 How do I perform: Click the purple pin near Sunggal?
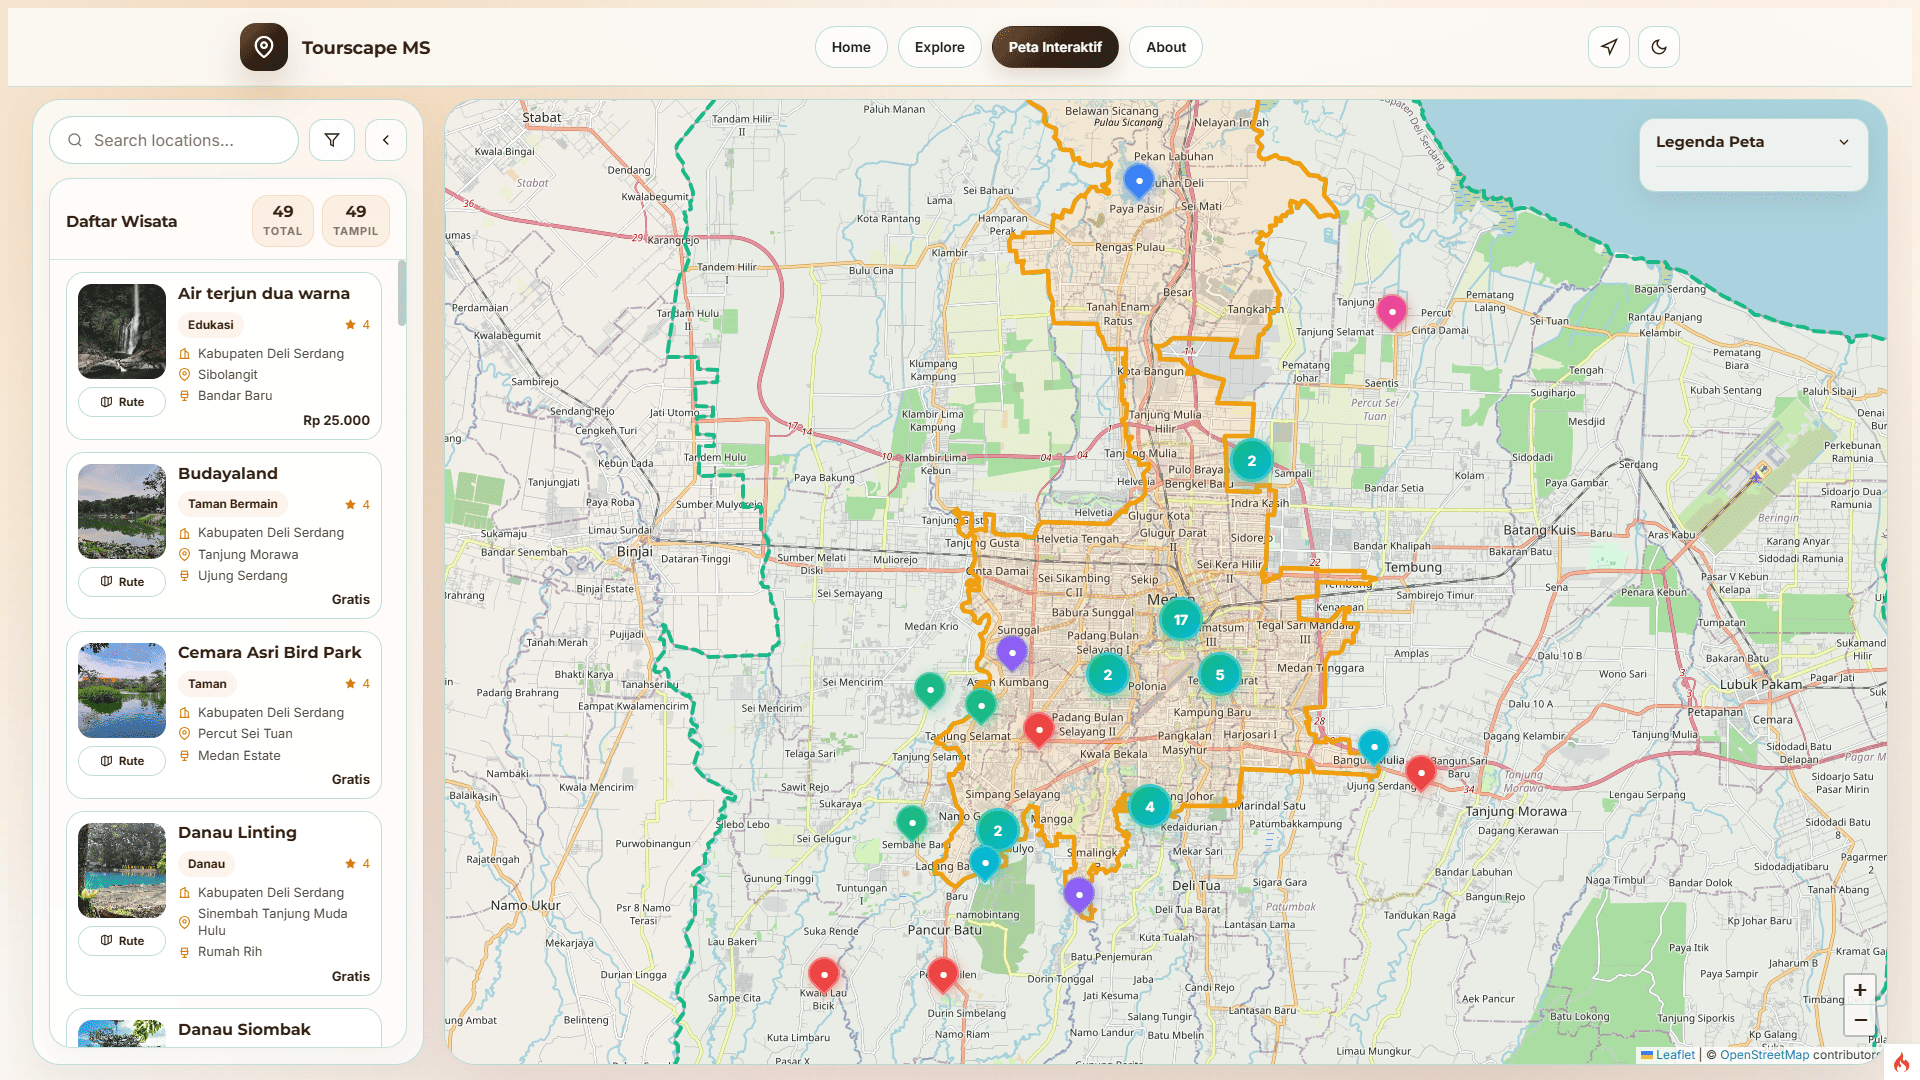[1012, 653]
